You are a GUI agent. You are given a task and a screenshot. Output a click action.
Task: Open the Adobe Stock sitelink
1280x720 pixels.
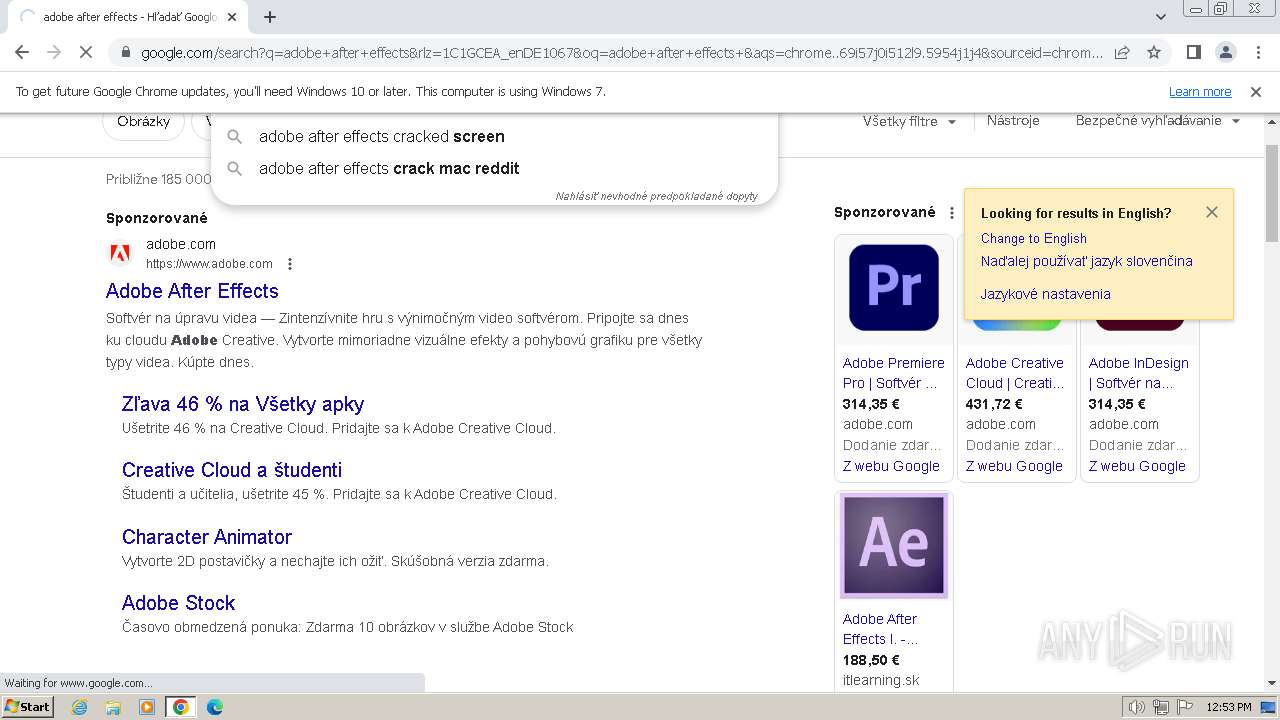pyautogui.click(x=178, y=603)
